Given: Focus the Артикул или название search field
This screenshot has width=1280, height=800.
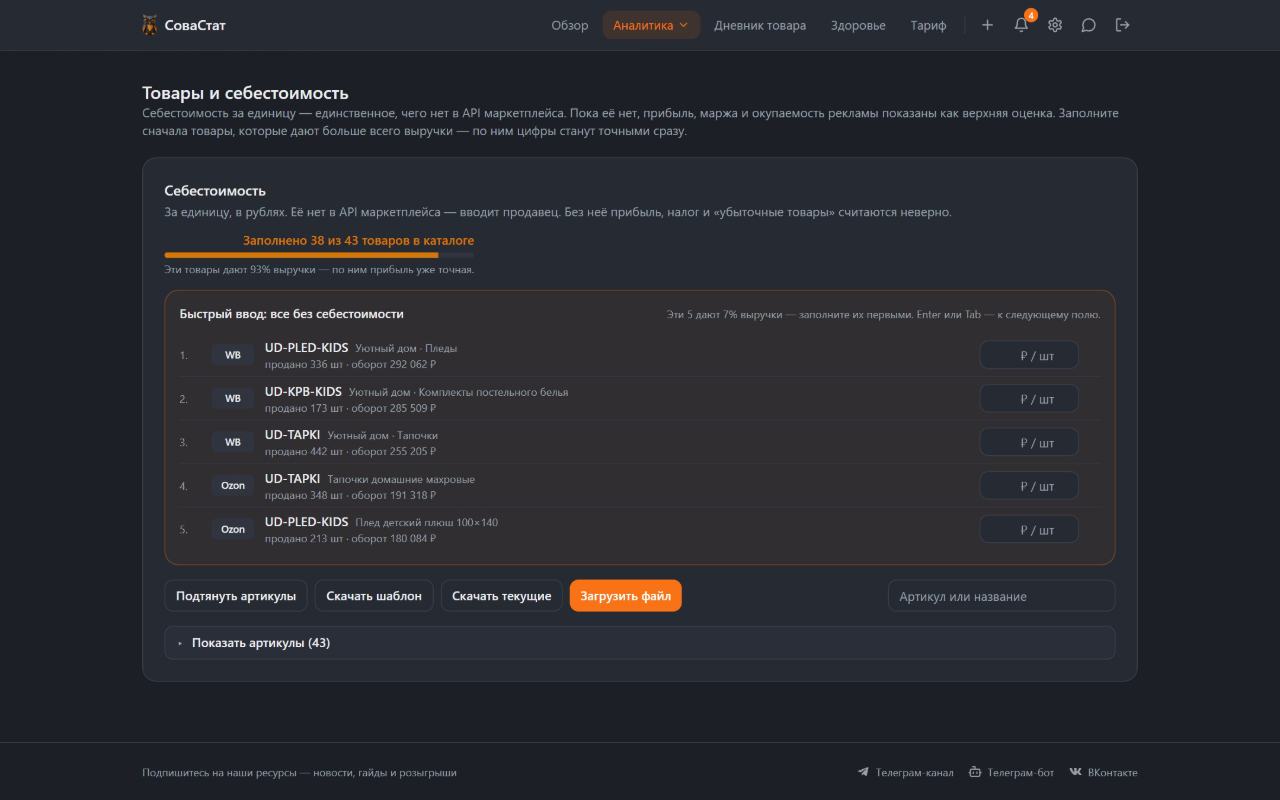Looking at the screenshot, I should pos(1001,596).
